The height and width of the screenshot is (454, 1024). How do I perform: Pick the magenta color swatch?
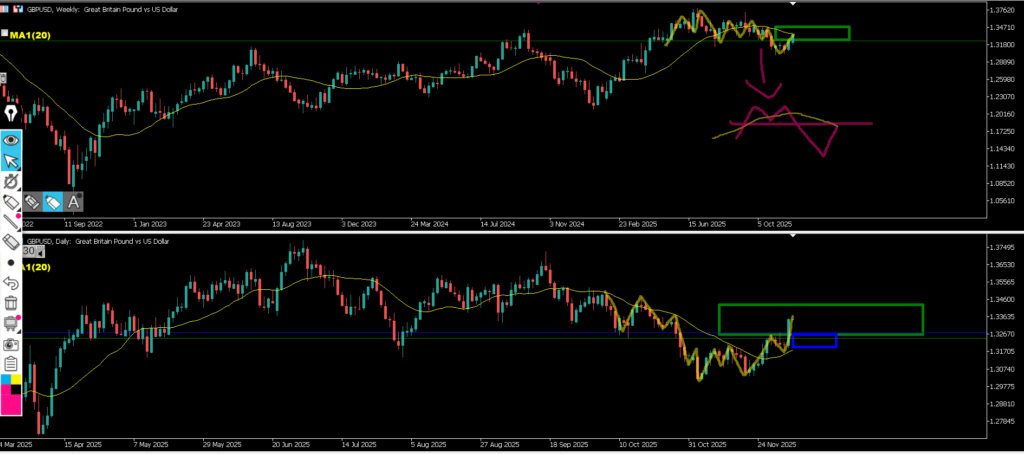pos(11,400)
